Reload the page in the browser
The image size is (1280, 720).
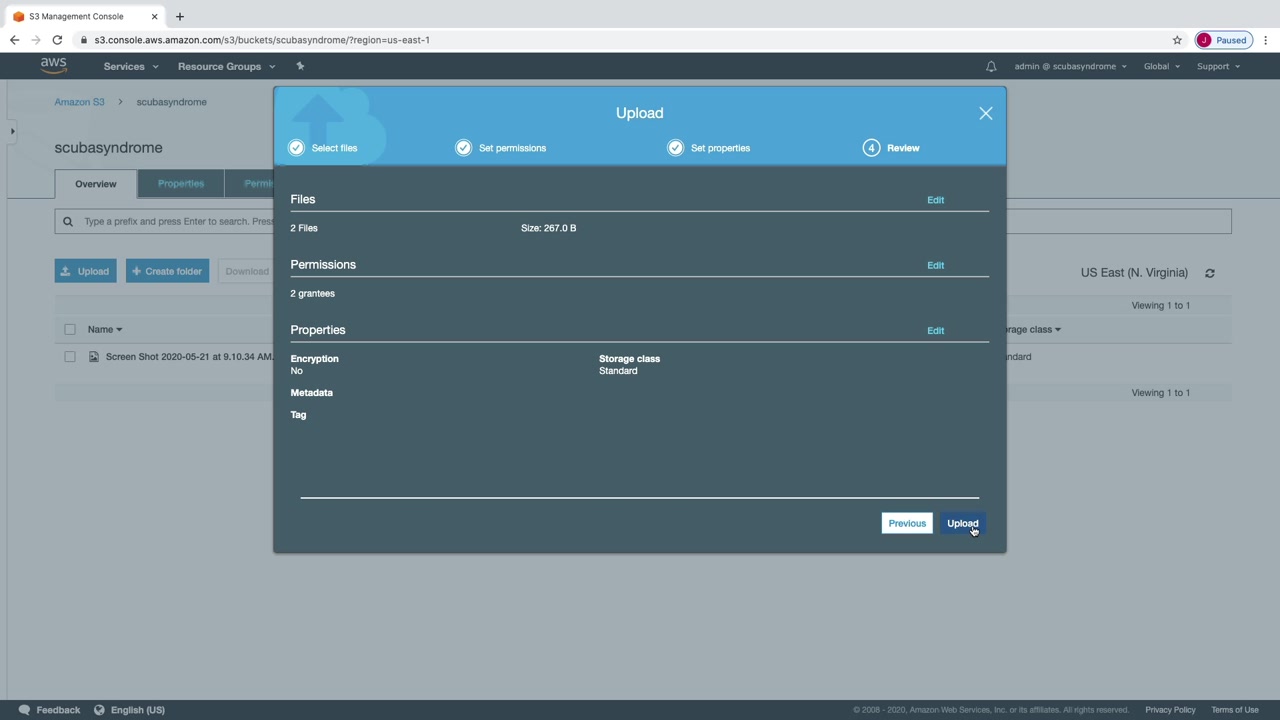pyautogui.click(x=57, y=40)
